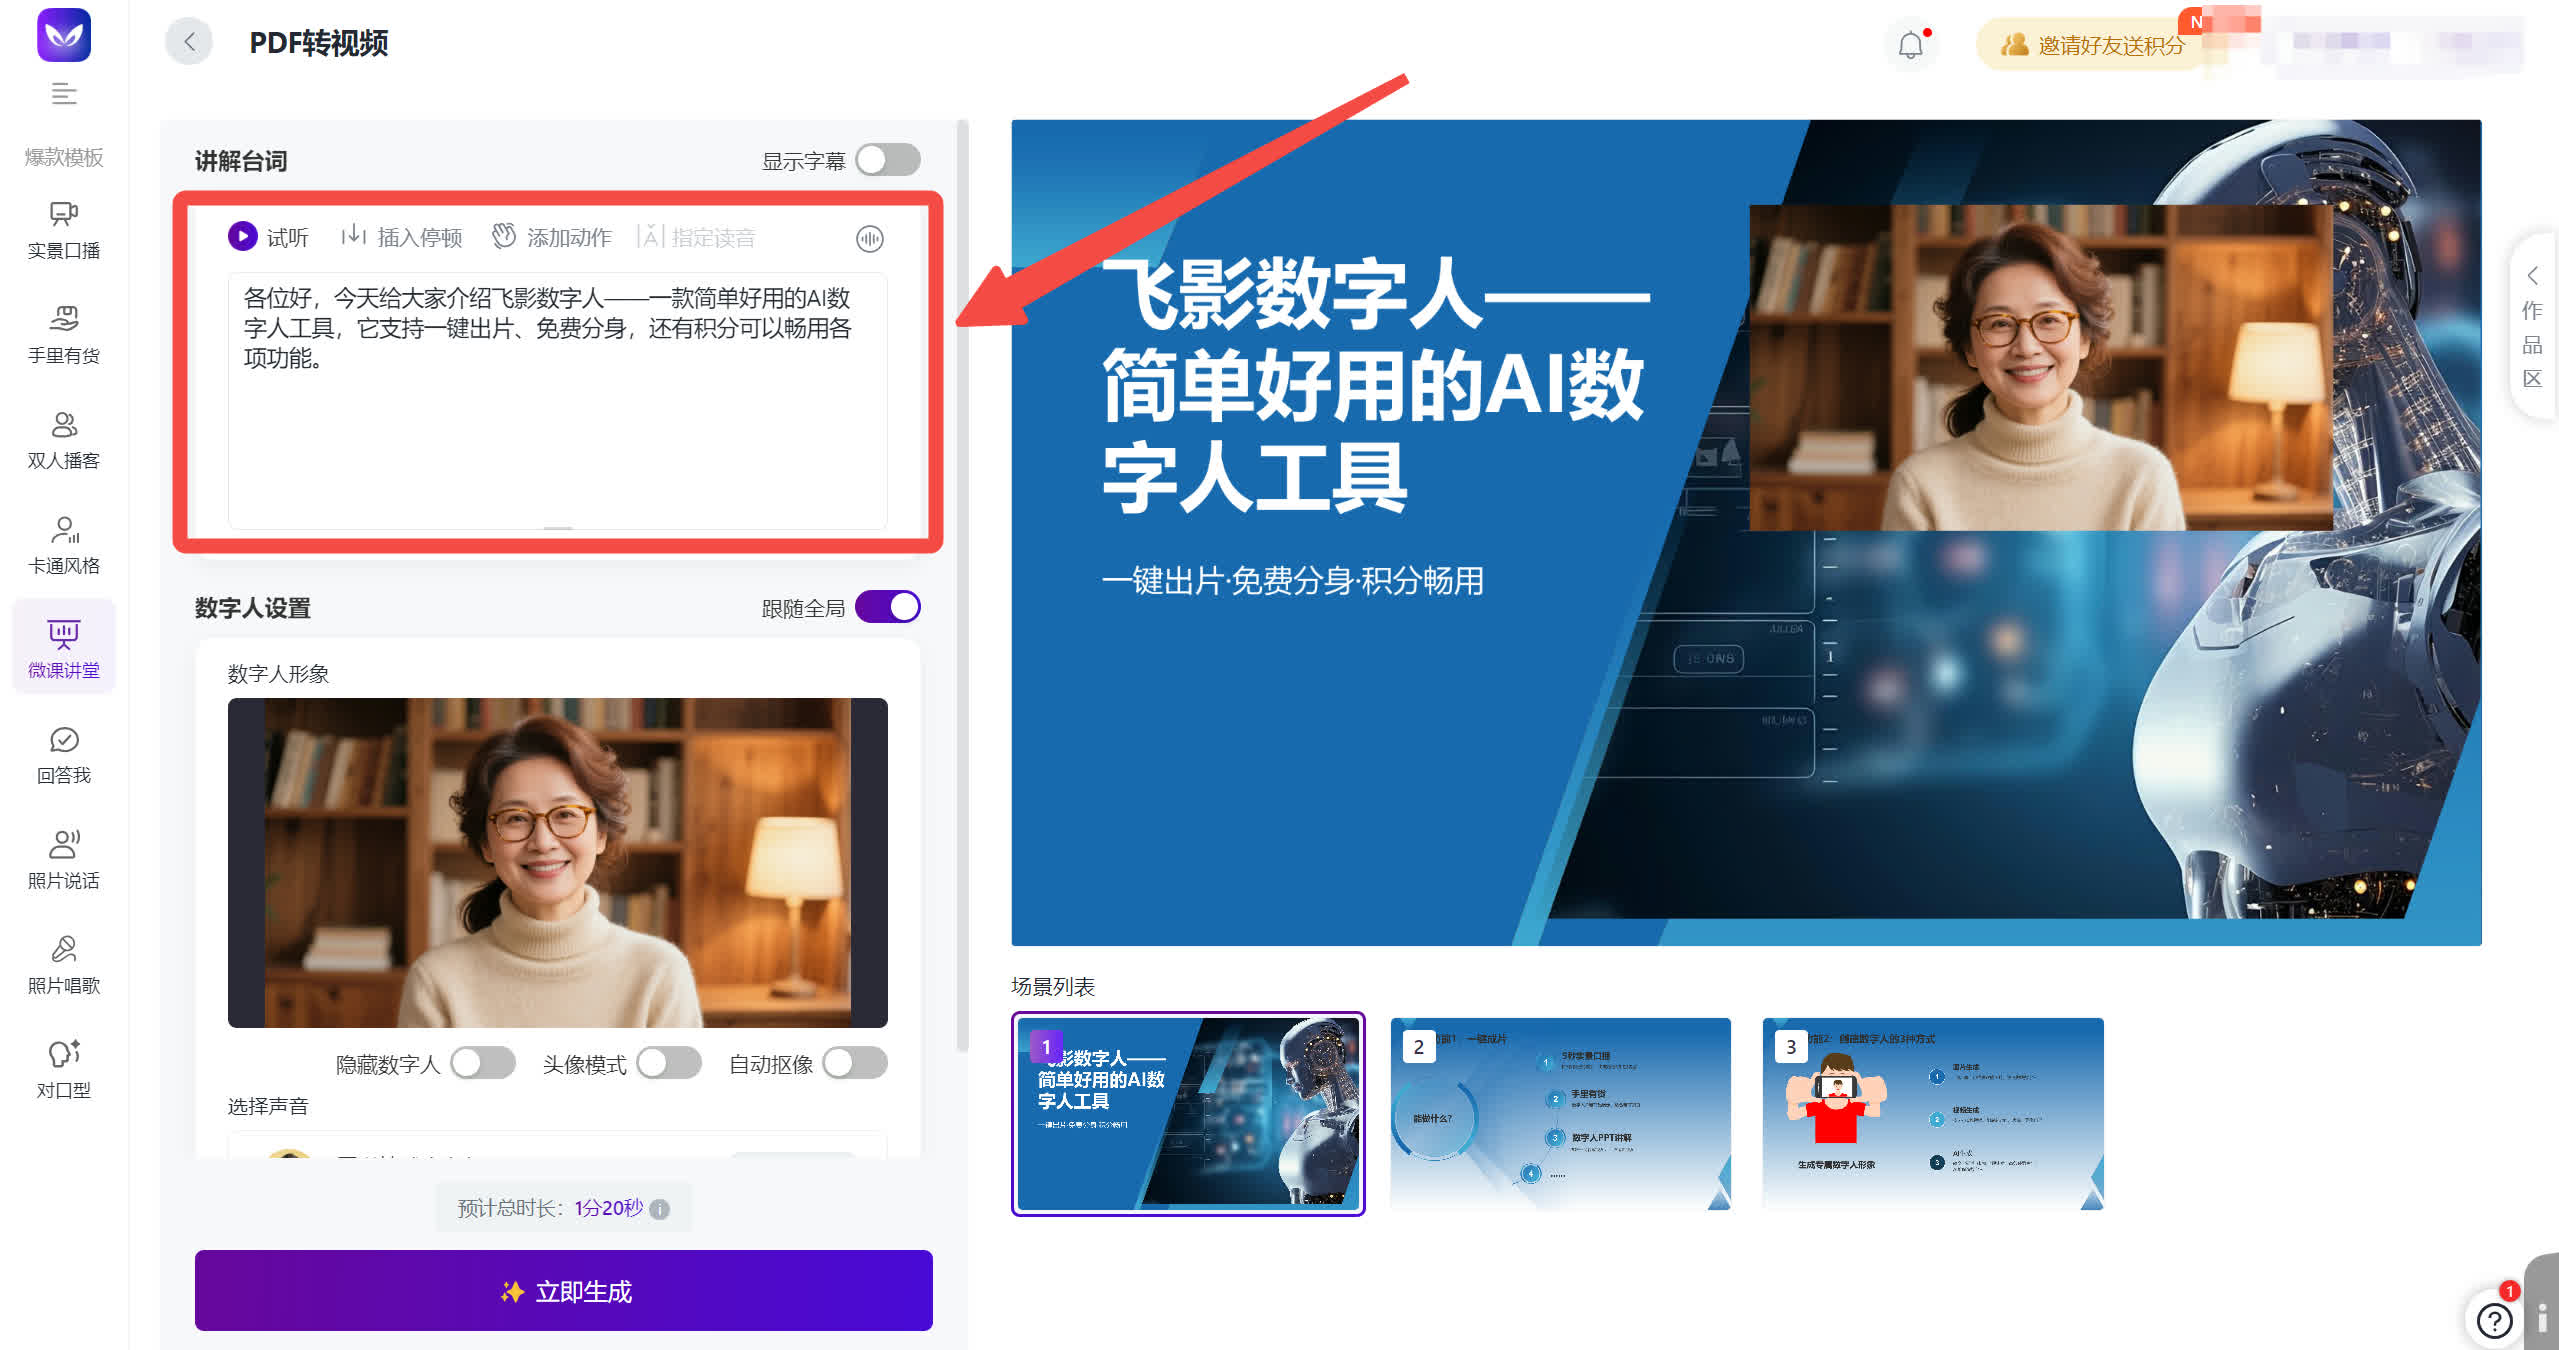2559x1350 pixels.
Task: Click the 数字人形象 avatar preview image
Action: [x=558, y=863]
